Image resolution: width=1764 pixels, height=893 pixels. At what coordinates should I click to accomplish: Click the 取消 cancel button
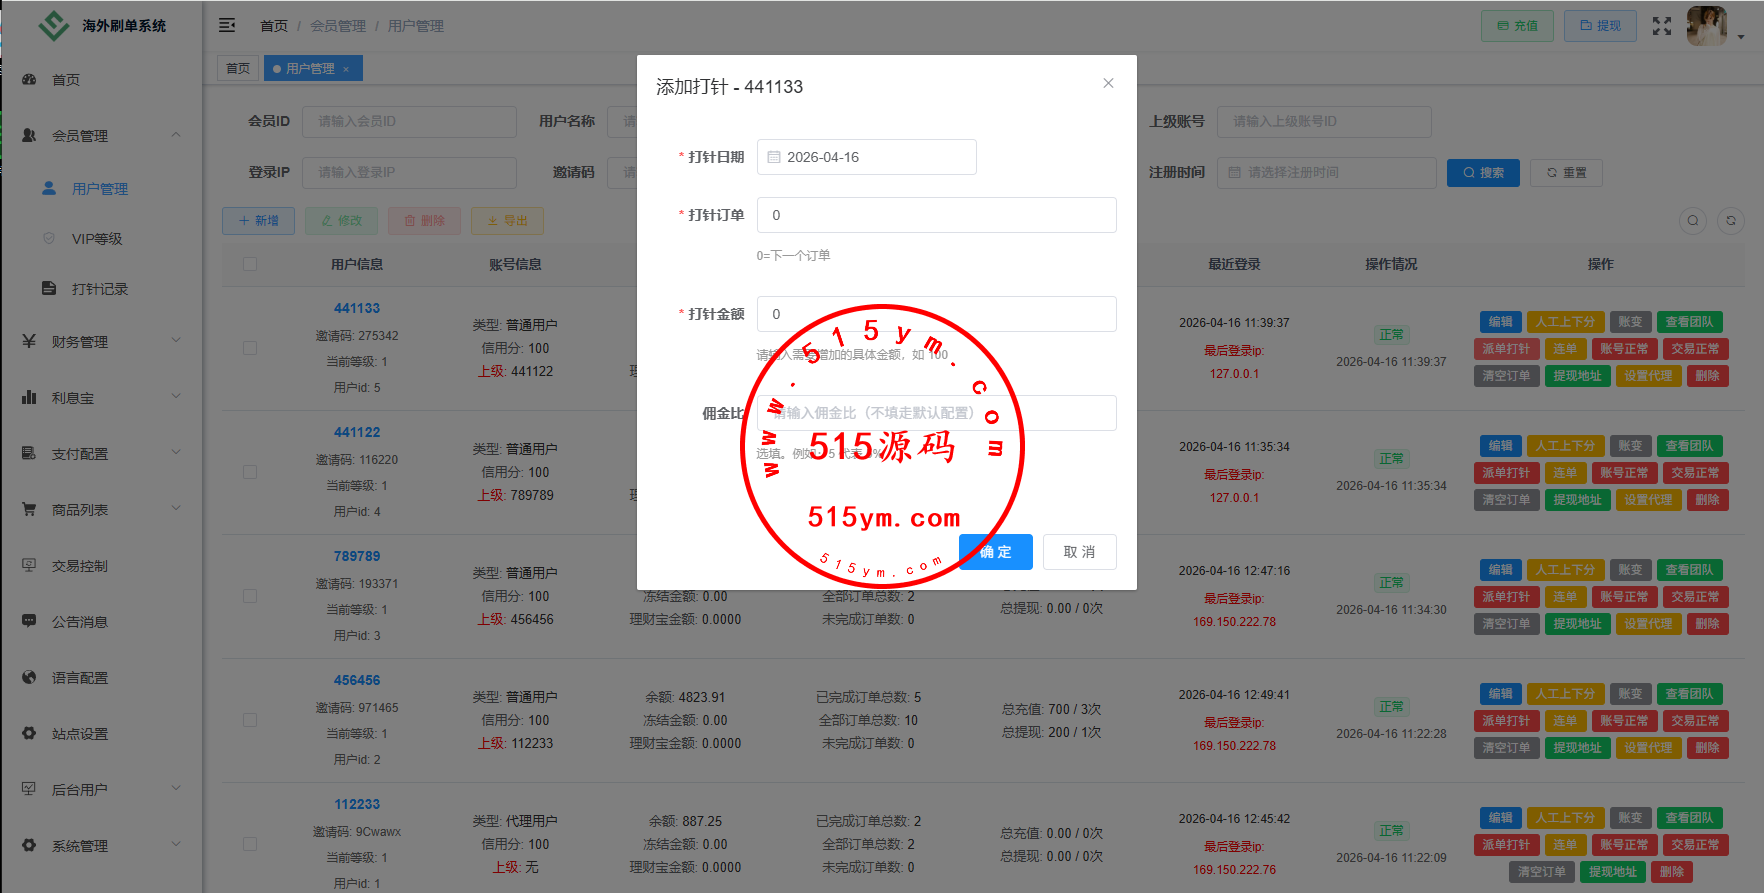pyautogui.click(x=1079, y=552)
